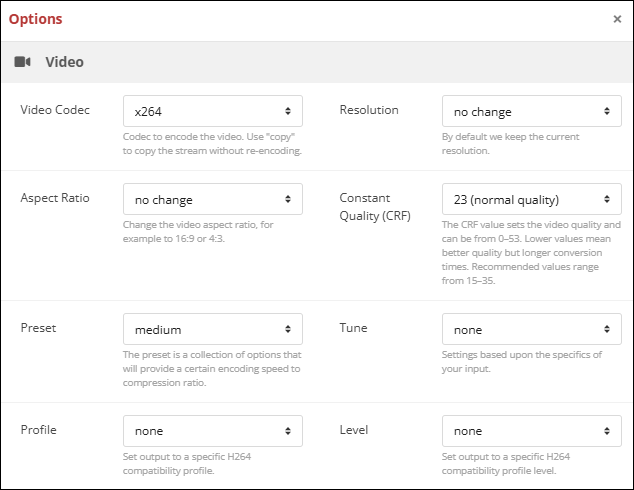
Task: Click the 'Settings based upon the specifics' help text
Action: 522,362
